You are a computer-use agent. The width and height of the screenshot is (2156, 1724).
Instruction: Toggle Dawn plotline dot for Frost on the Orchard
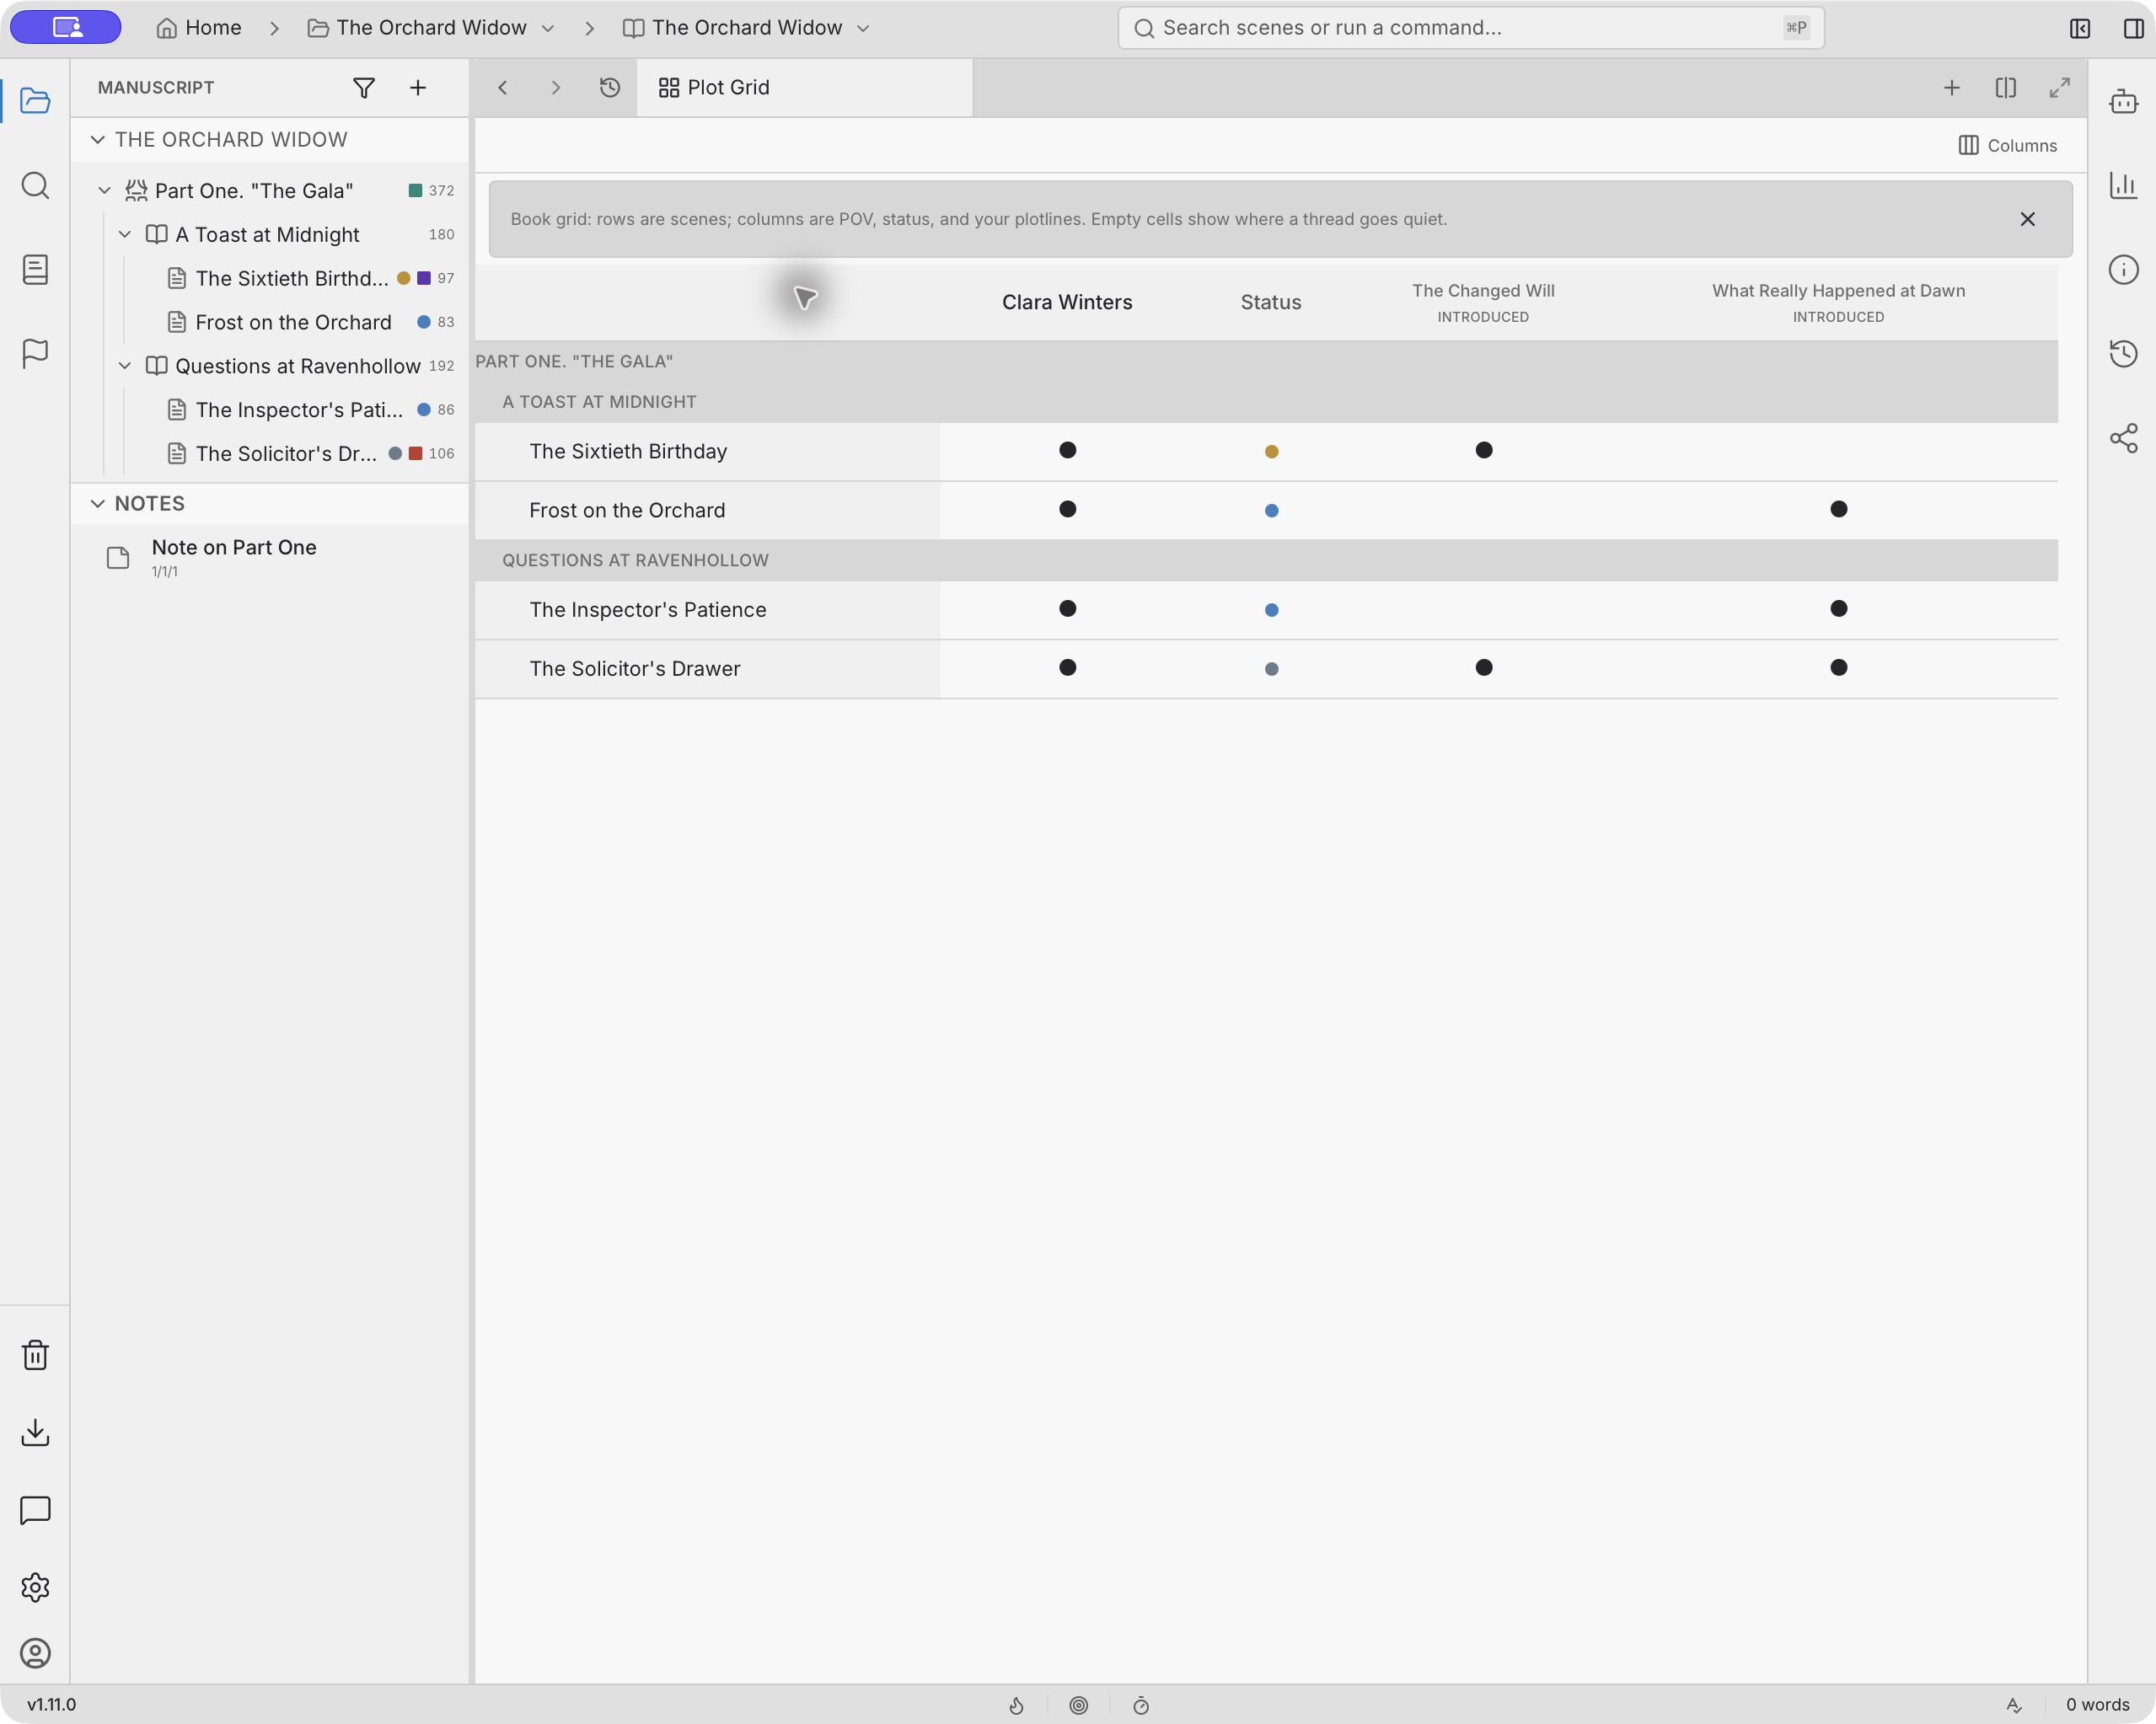(x=1838, y=509)
